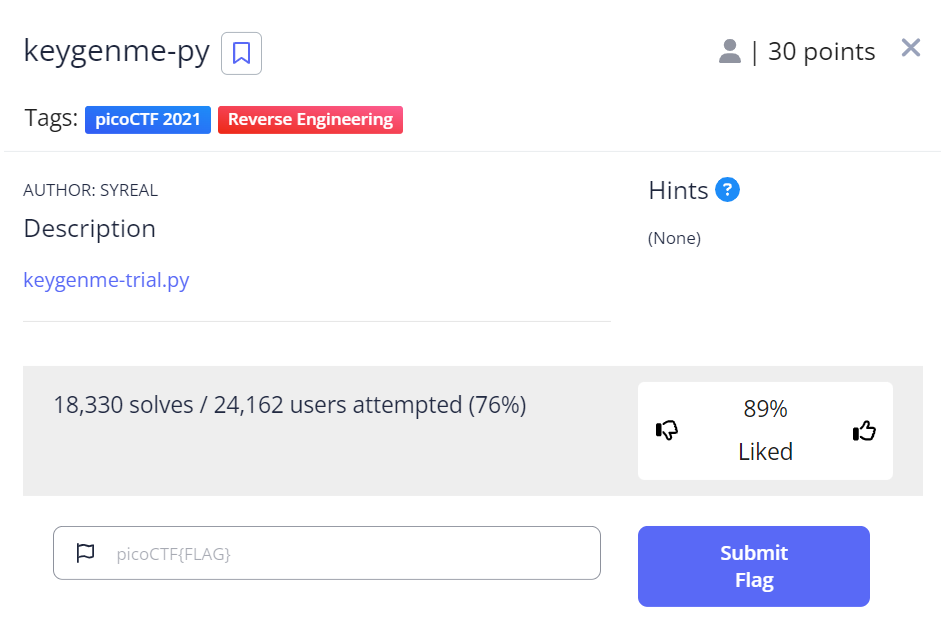Focus the picoCTF{FLAG} input field

point(350,553)
